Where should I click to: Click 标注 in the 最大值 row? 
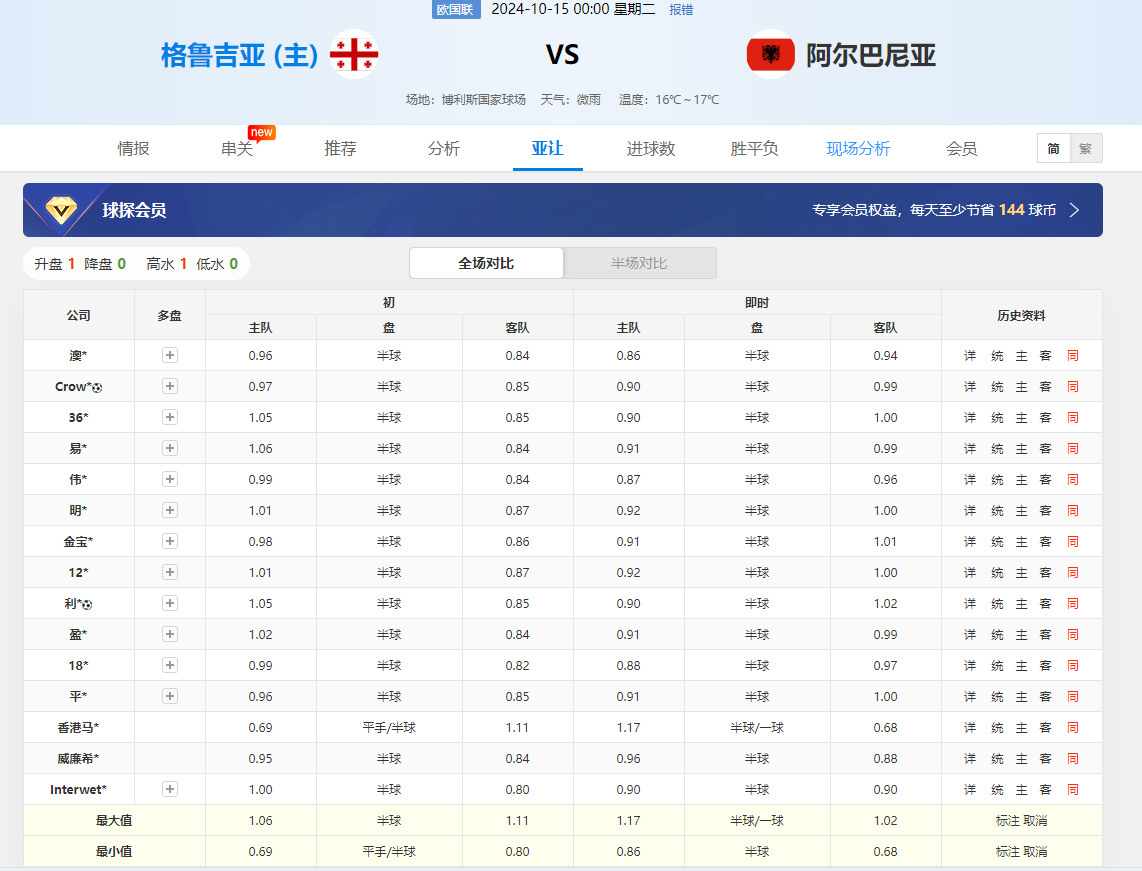pyautogui.click(x=1008, y=821)
